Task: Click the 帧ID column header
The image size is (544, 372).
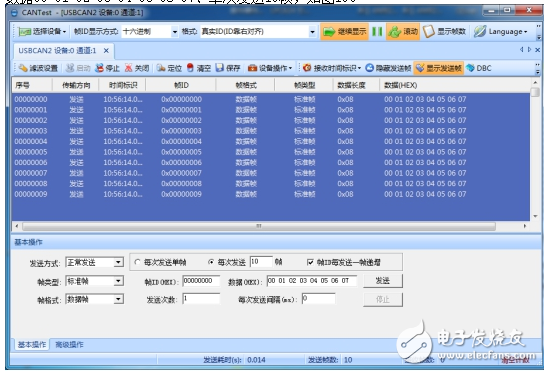Action: click(x=181, y=85)
